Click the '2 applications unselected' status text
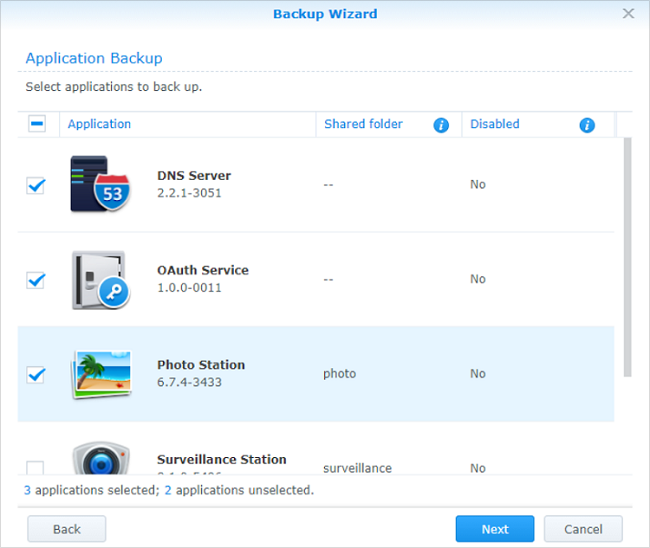The image size is (650, 548). 239,490
